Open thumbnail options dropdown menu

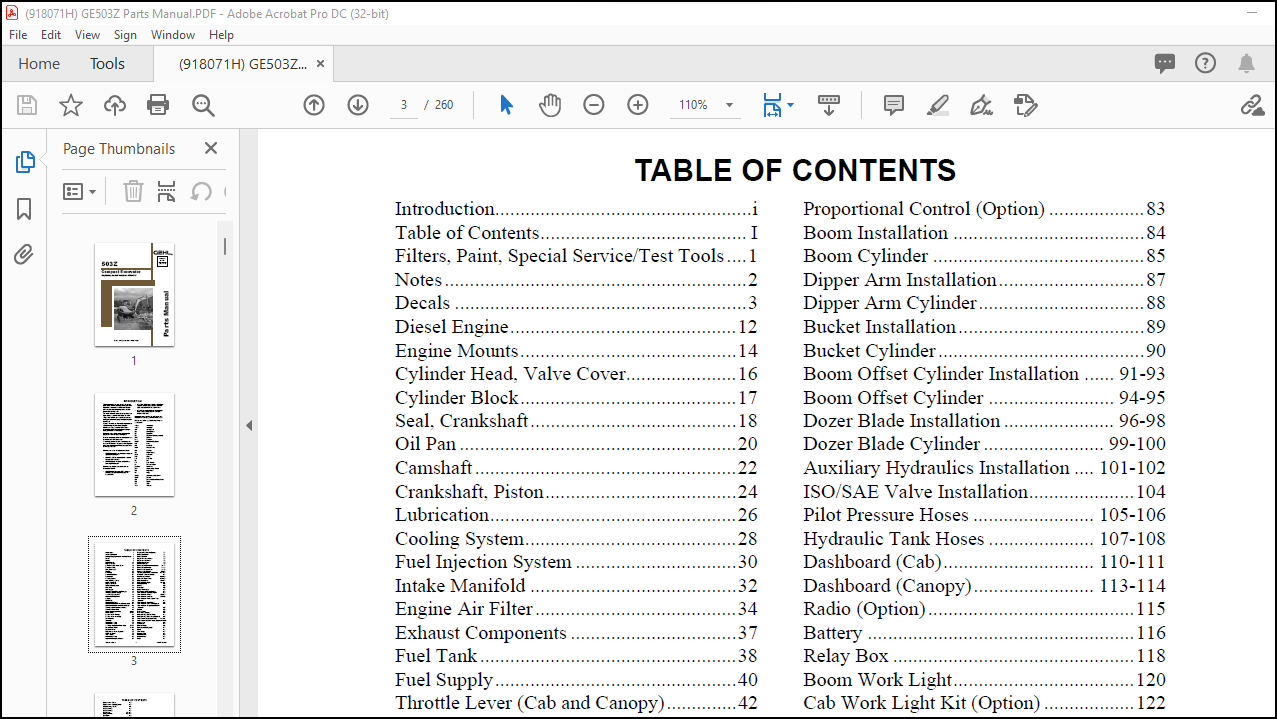click(80, 191)
